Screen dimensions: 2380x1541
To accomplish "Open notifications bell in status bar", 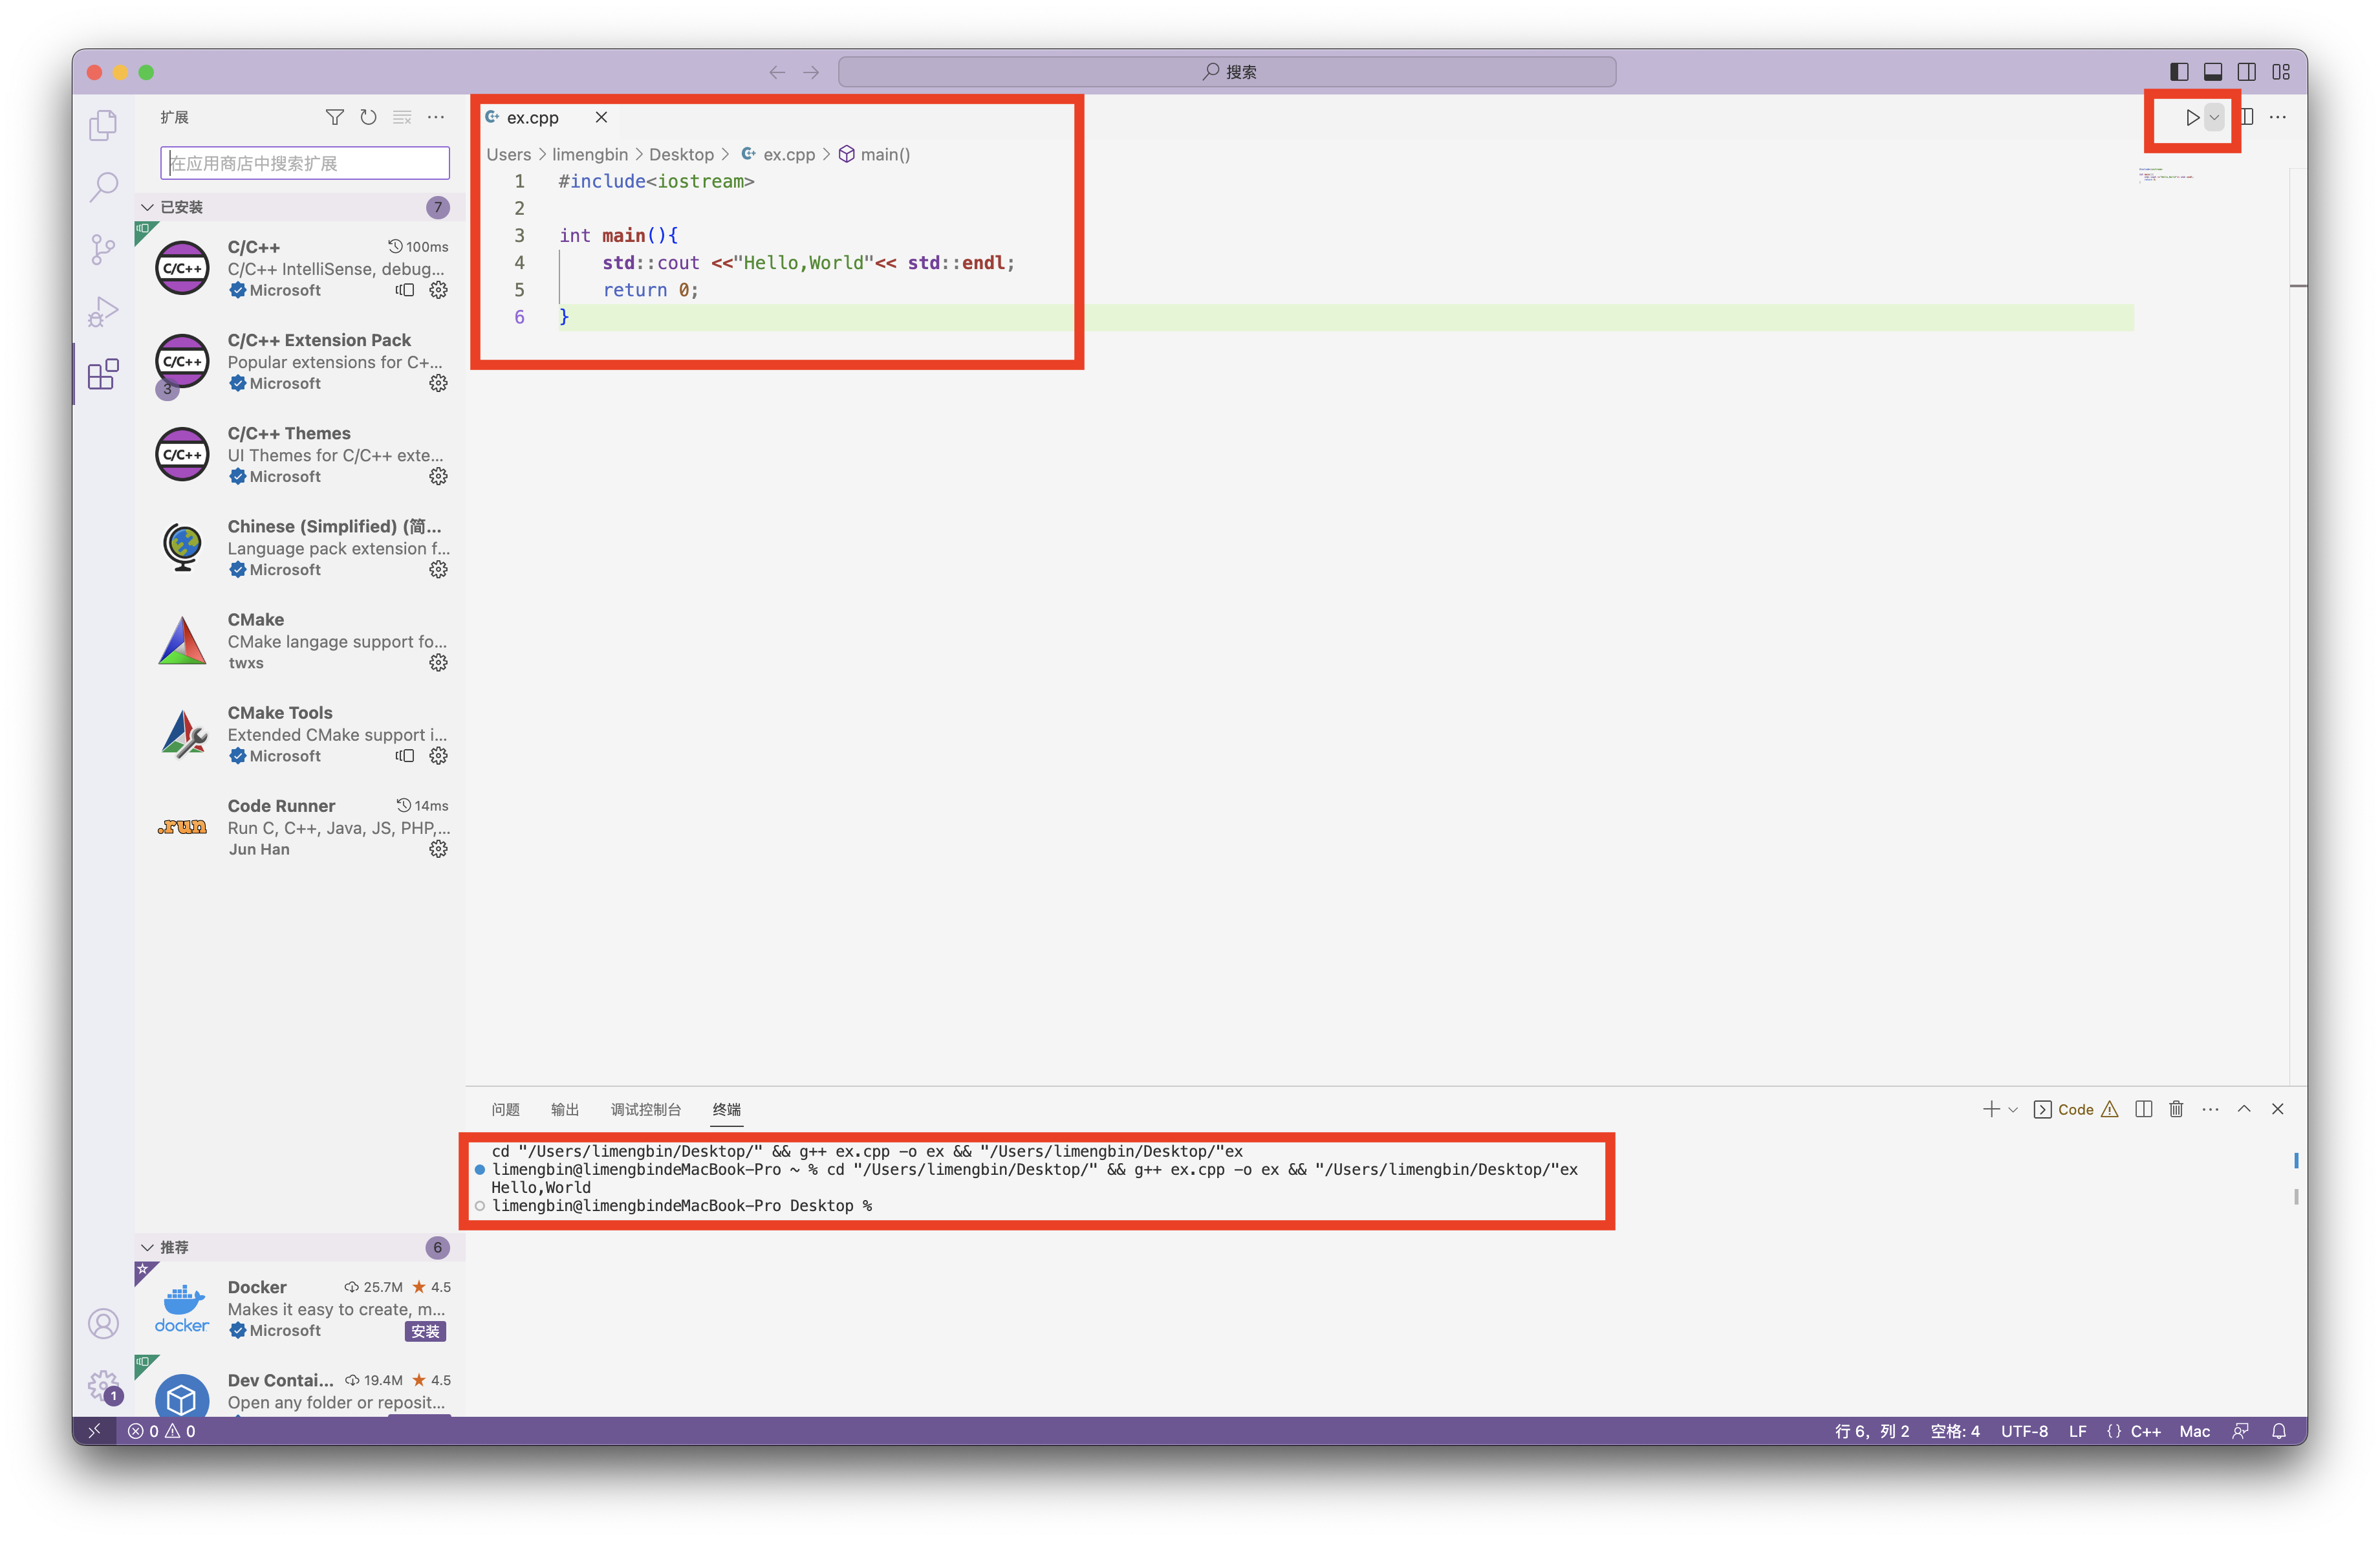I will (2279, 1431).
